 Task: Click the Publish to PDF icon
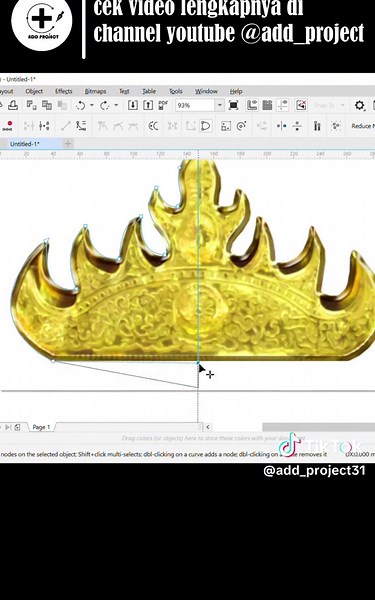point(163,105)
